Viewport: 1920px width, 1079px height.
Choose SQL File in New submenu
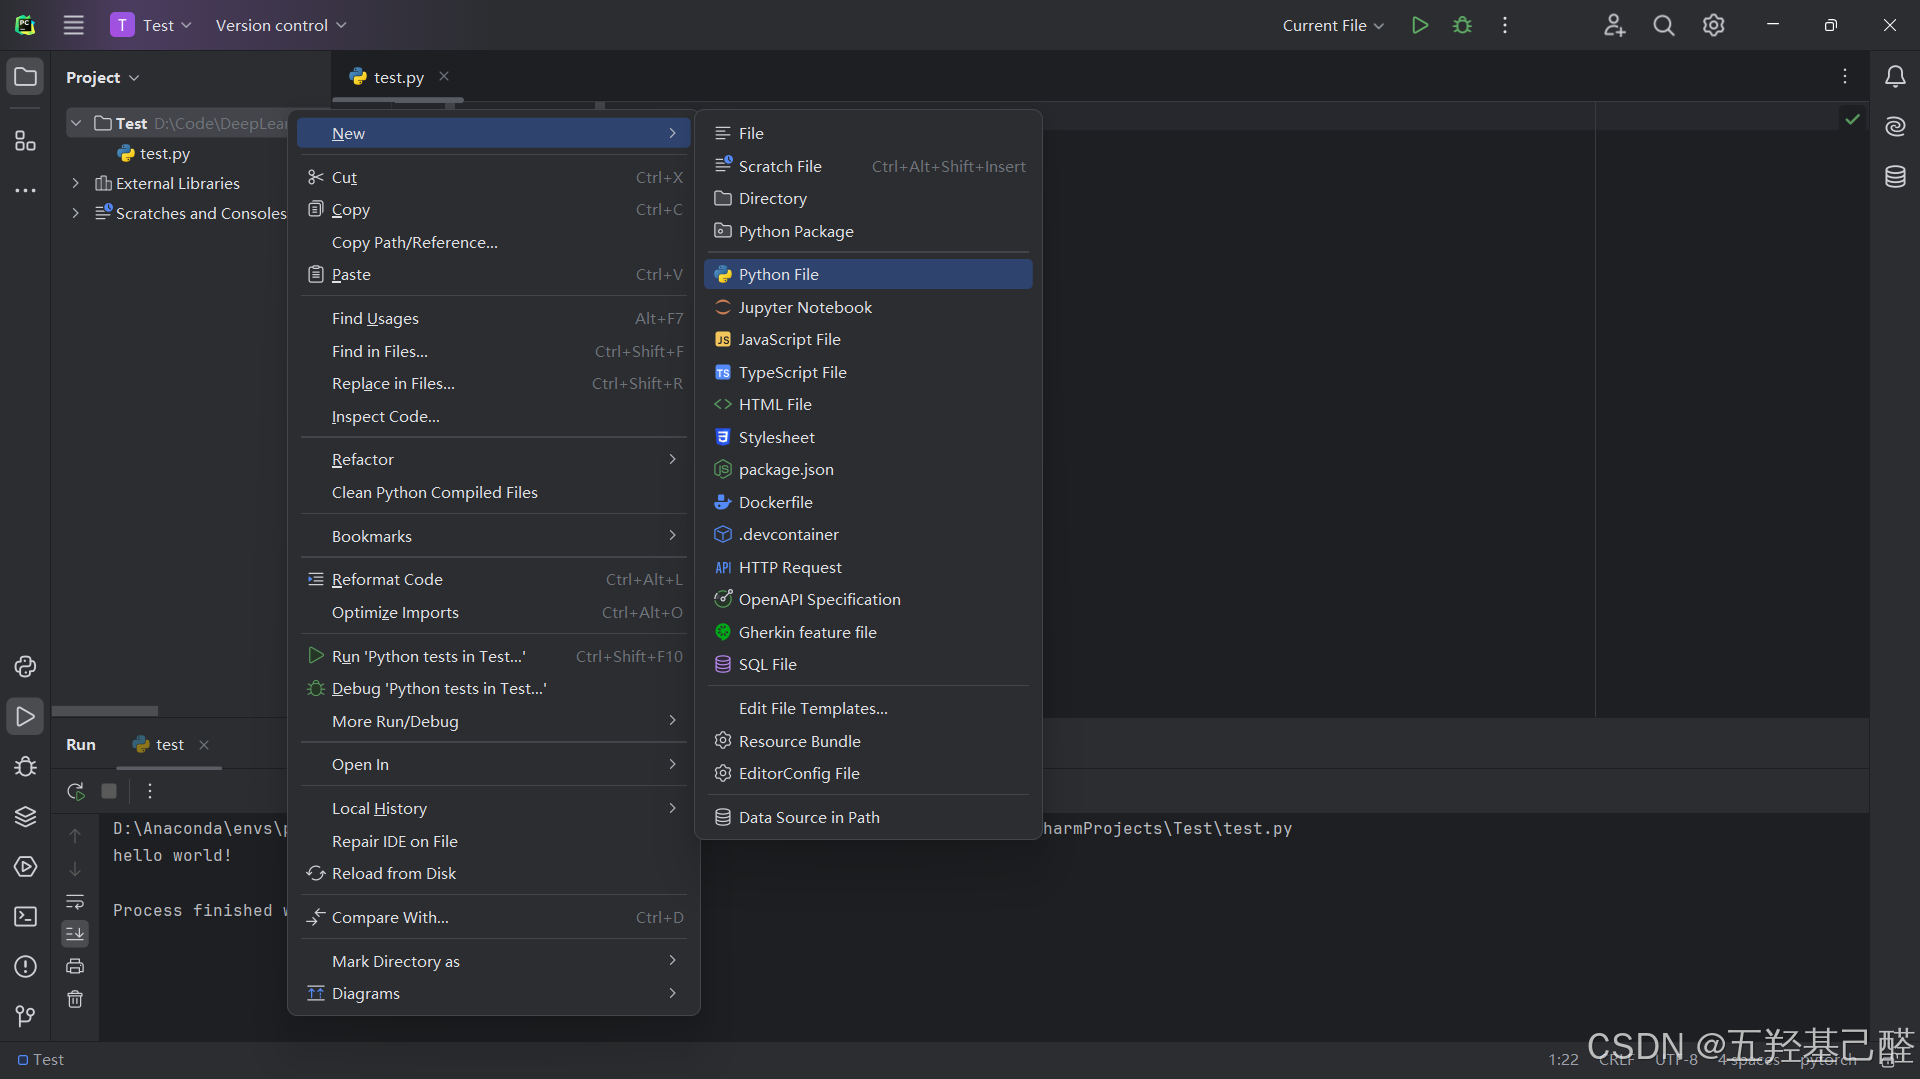click(867, 664)
